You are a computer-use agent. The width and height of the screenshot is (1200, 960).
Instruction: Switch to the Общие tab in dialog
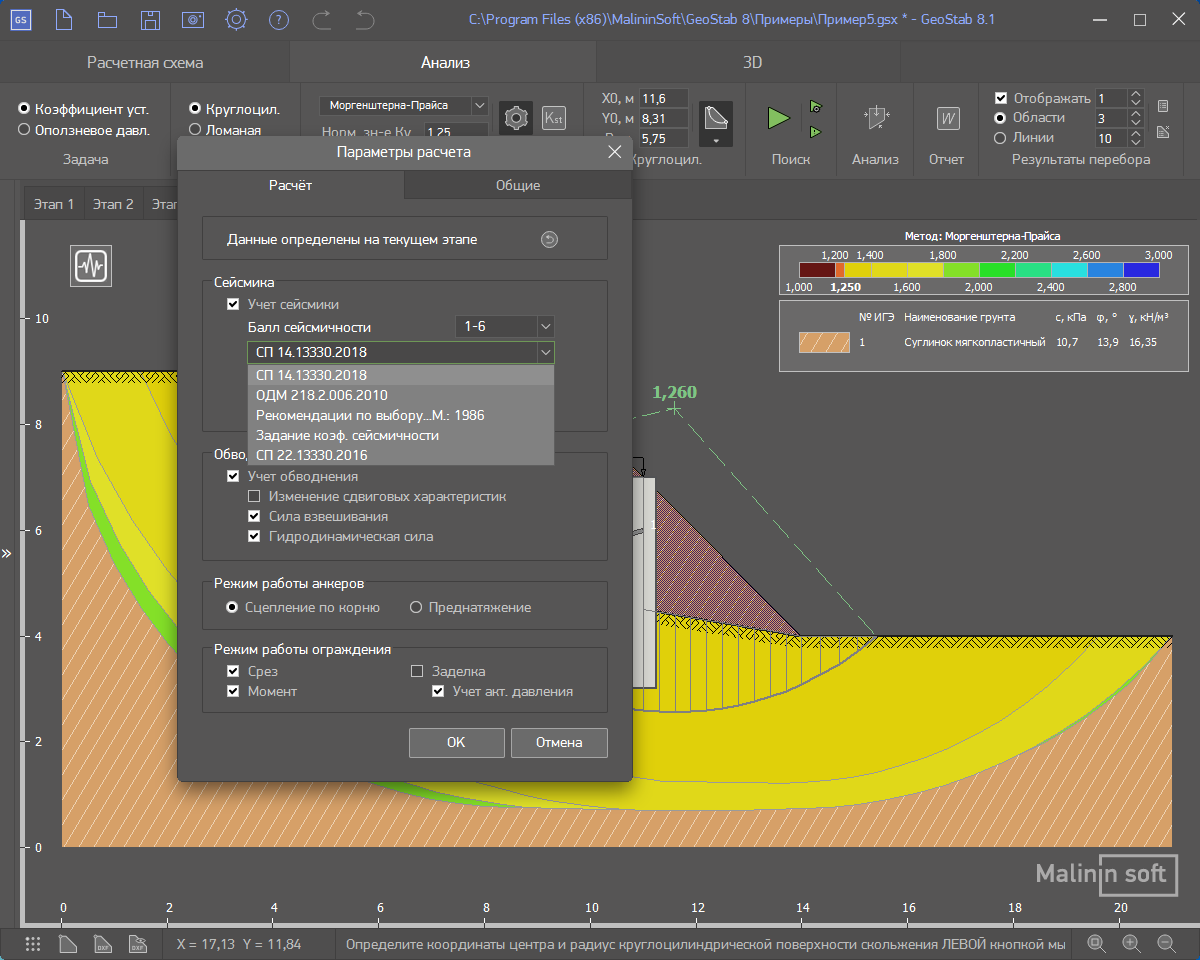tap(518, 185)
